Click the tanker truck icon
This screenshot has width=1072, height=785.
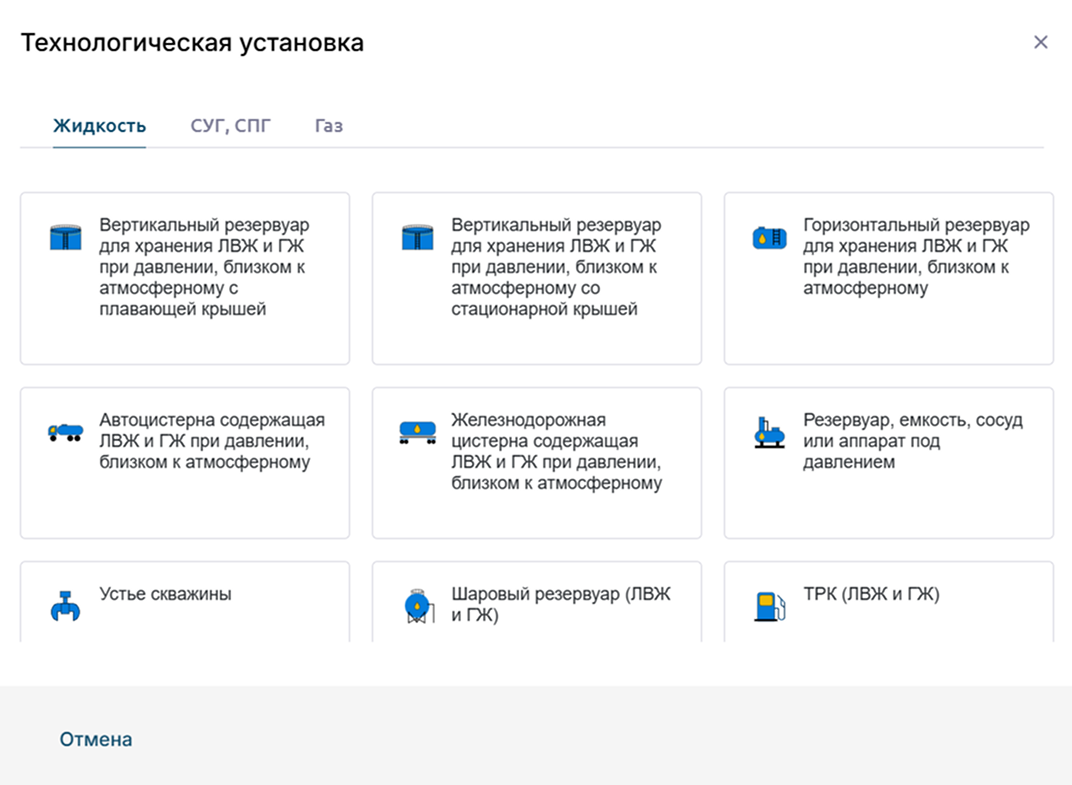coord(66,432)
